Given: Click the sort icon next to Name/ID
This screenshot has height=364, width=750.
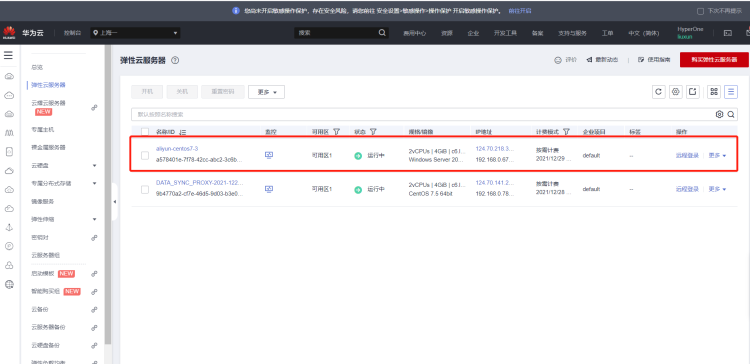Looking at the screenshot, I should click(183, 132).
